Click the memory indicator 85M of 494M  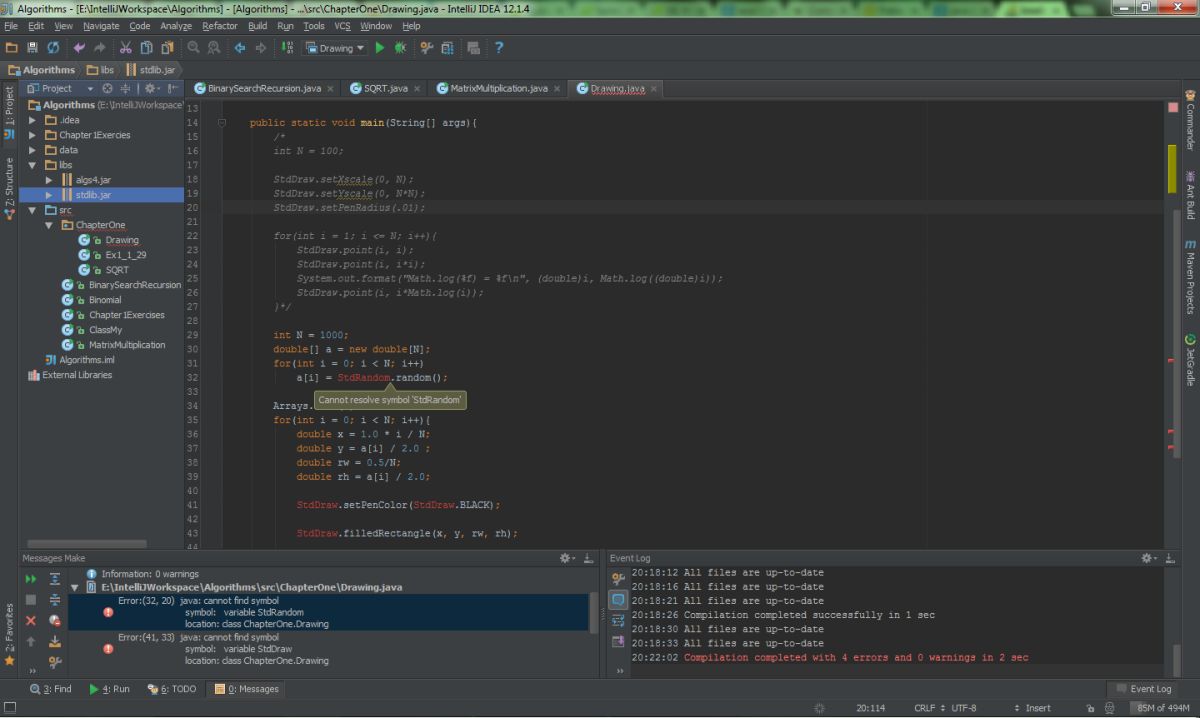tap(1163, 708)
